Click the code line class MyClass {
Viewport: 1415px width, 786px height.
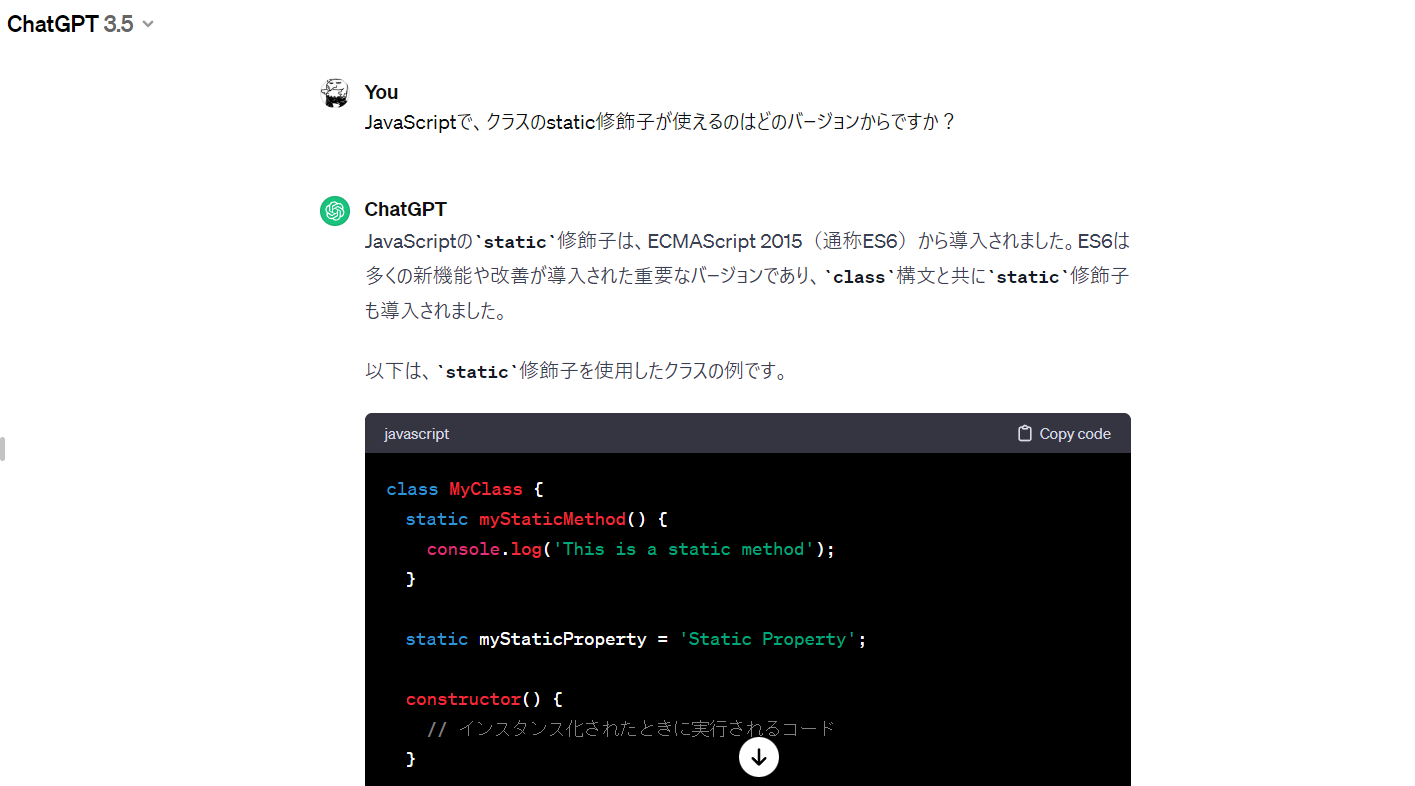click(x=464, y=489)
